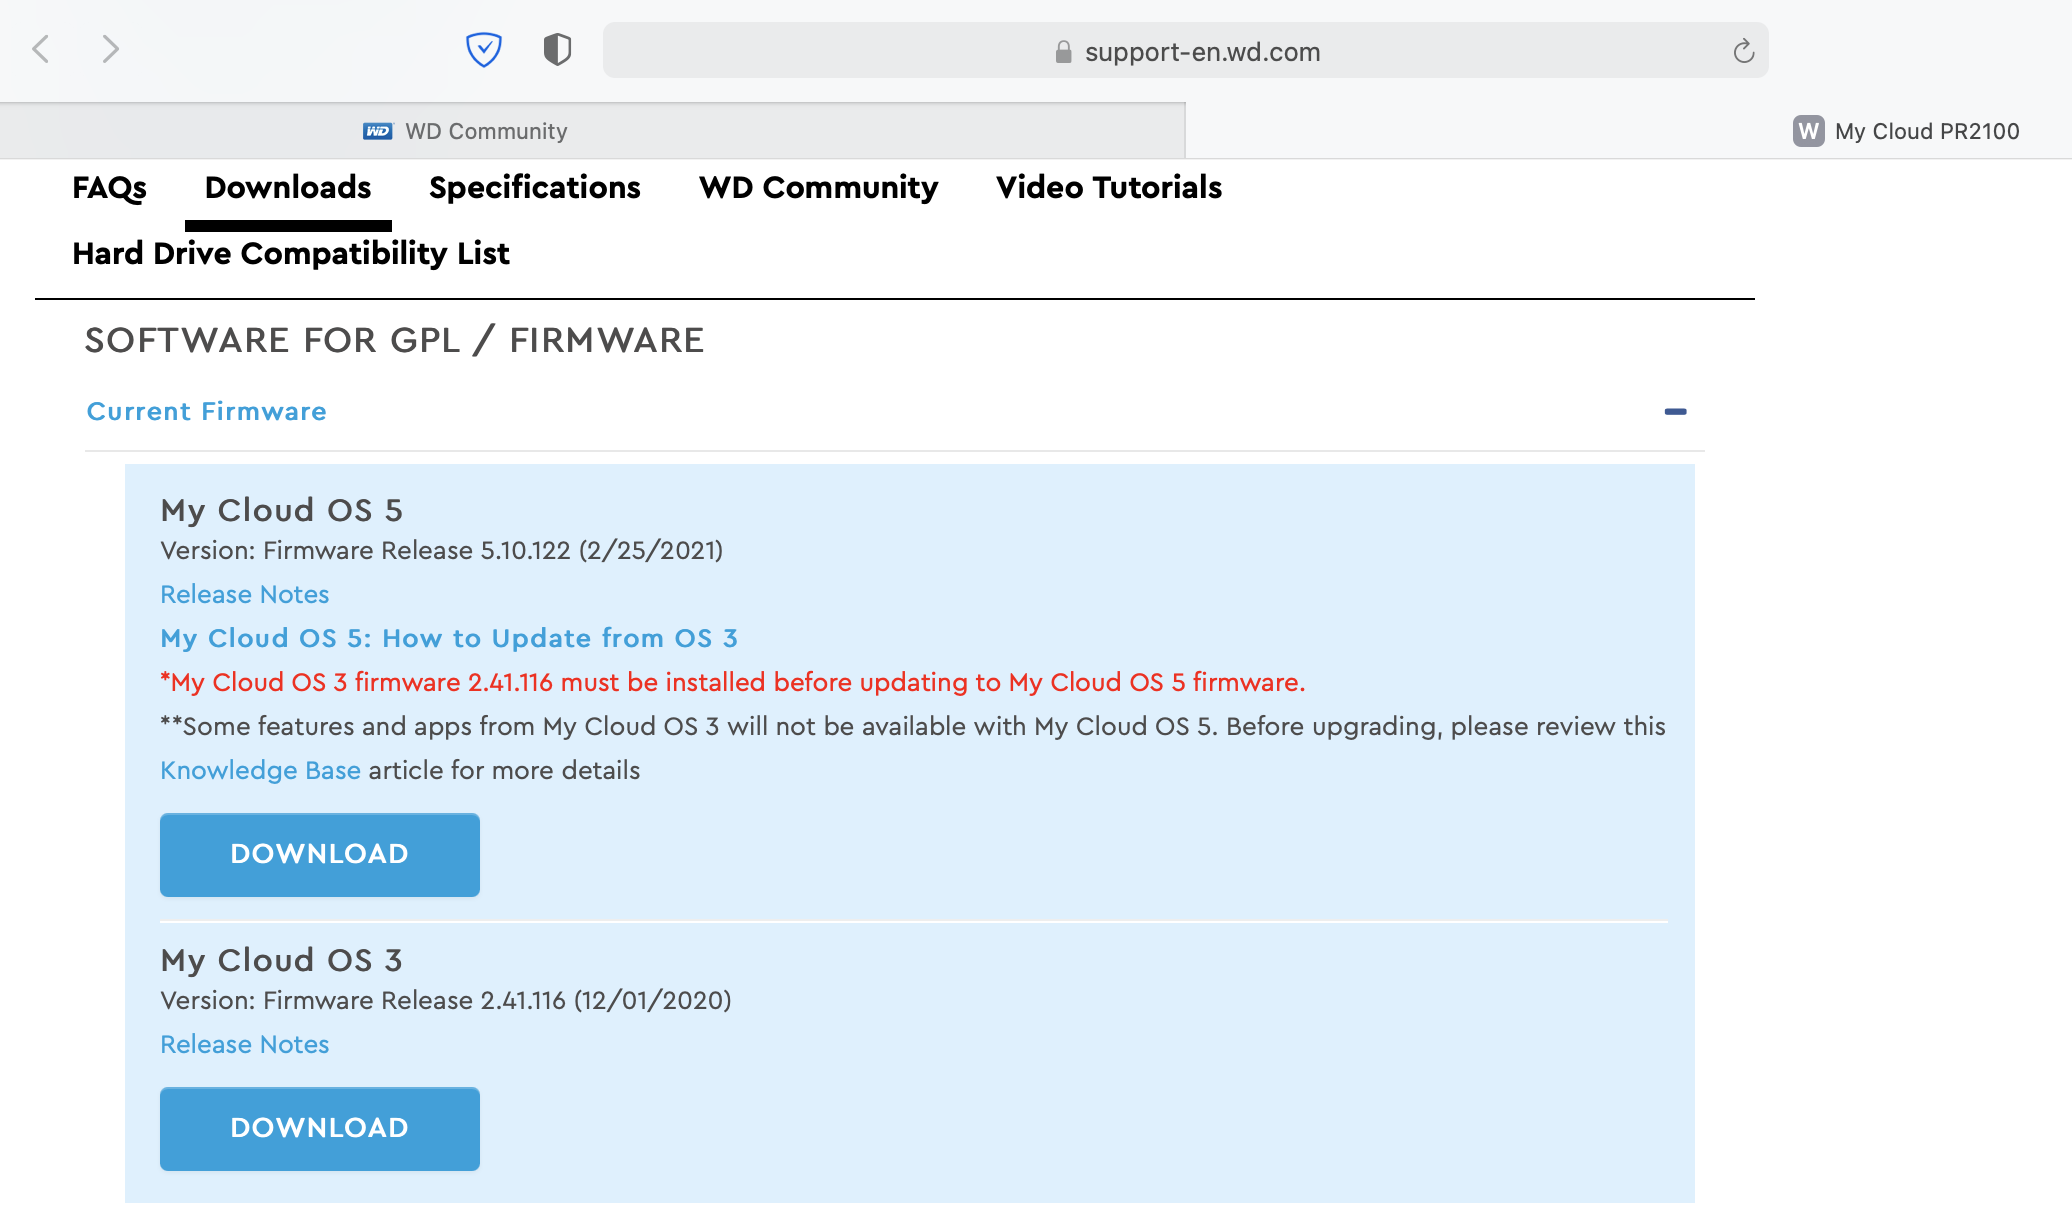Focus the support-en.wd.com address bar
2072x1232 pixels.
pos(1185,51)
